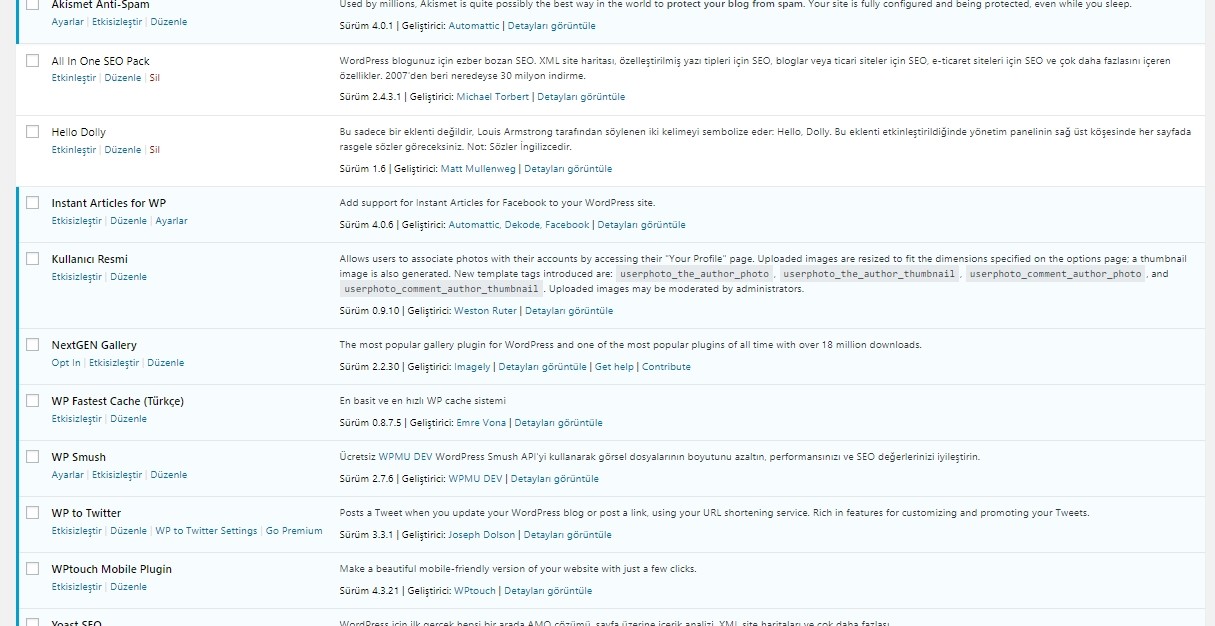Open the Weston Ruter developer link
The height and width of the screenshot is (626, 1215).
[485, 311]
